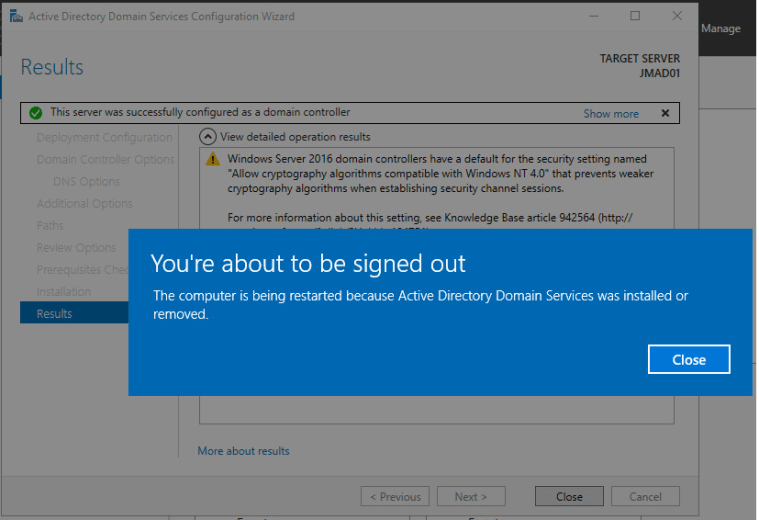
Task: Maximize the configuration wizard window
Action: (x=635, y=17)
